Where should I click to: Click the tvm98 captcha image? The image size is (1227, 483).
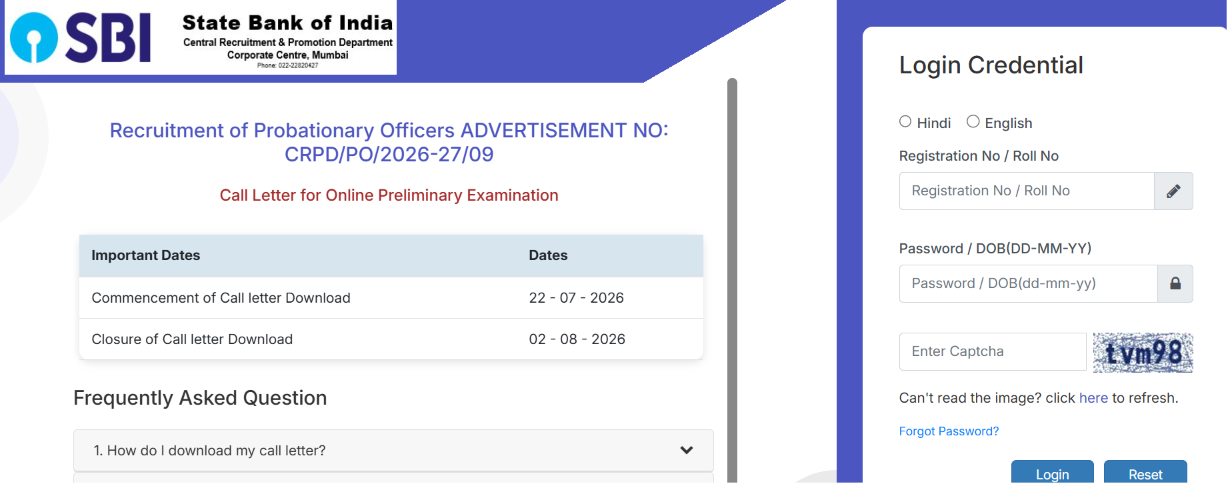pos(1142,352)
